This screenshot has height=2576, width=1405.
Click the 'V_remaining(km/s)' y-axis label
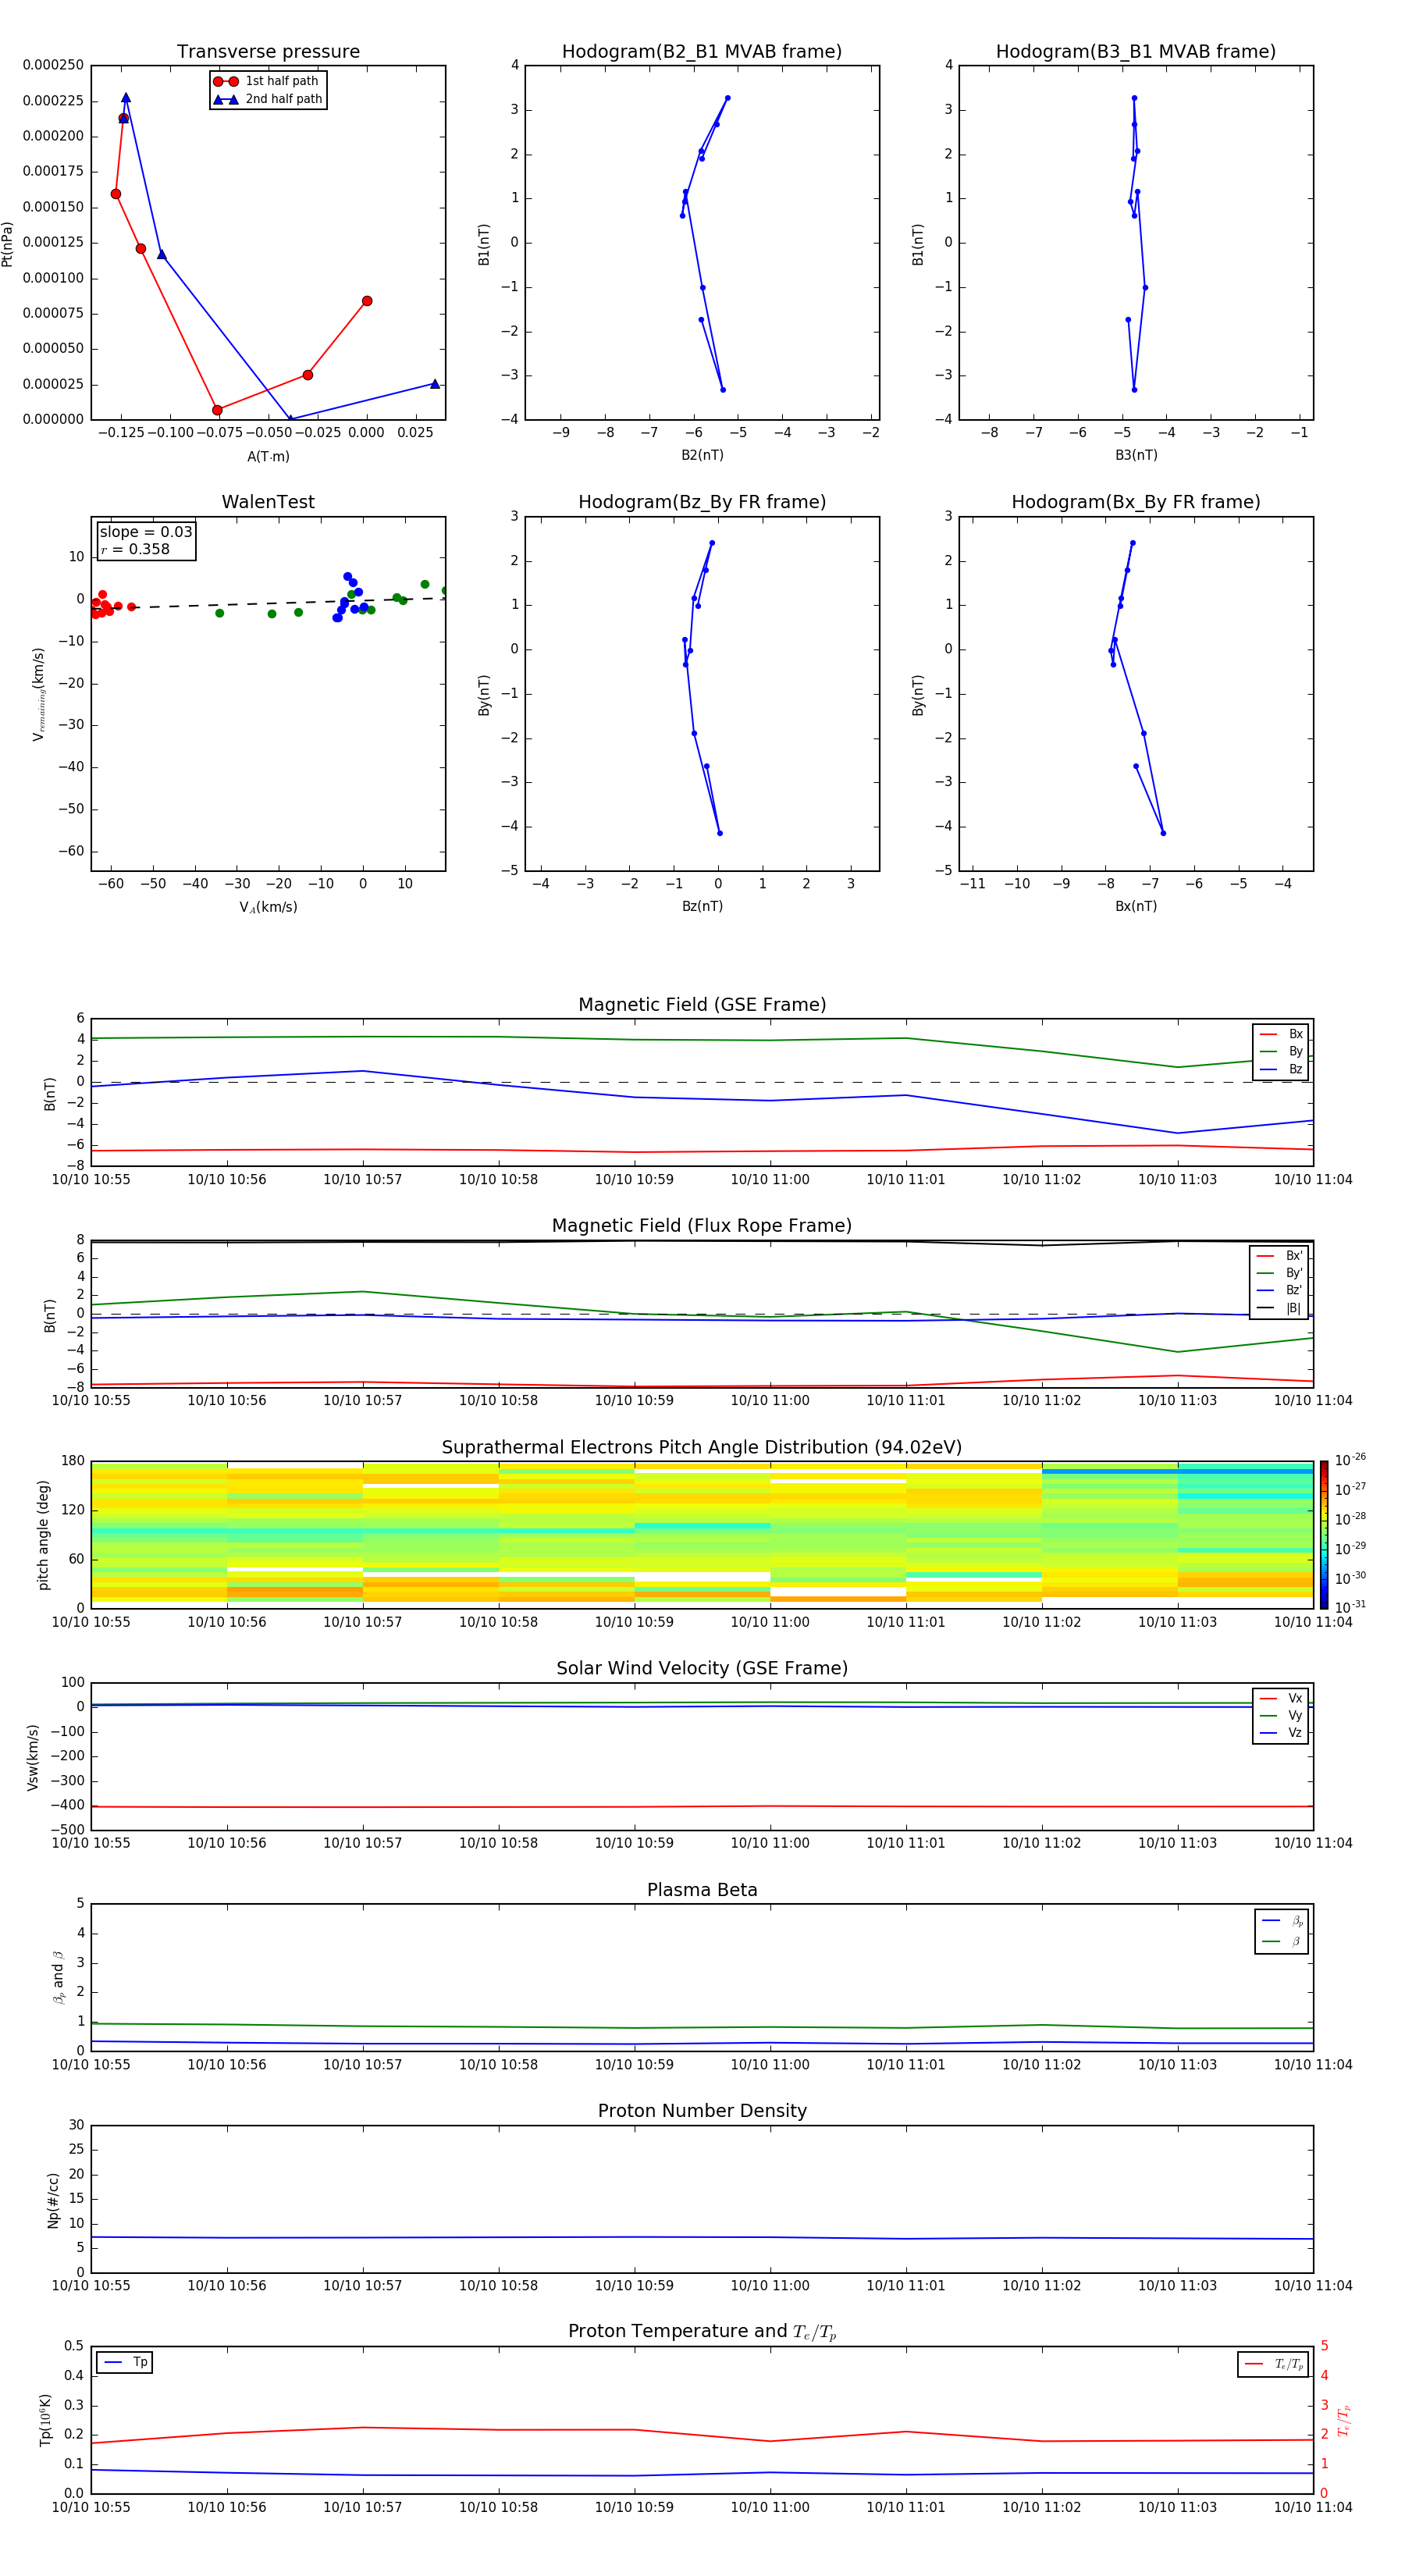click(39, 694)
